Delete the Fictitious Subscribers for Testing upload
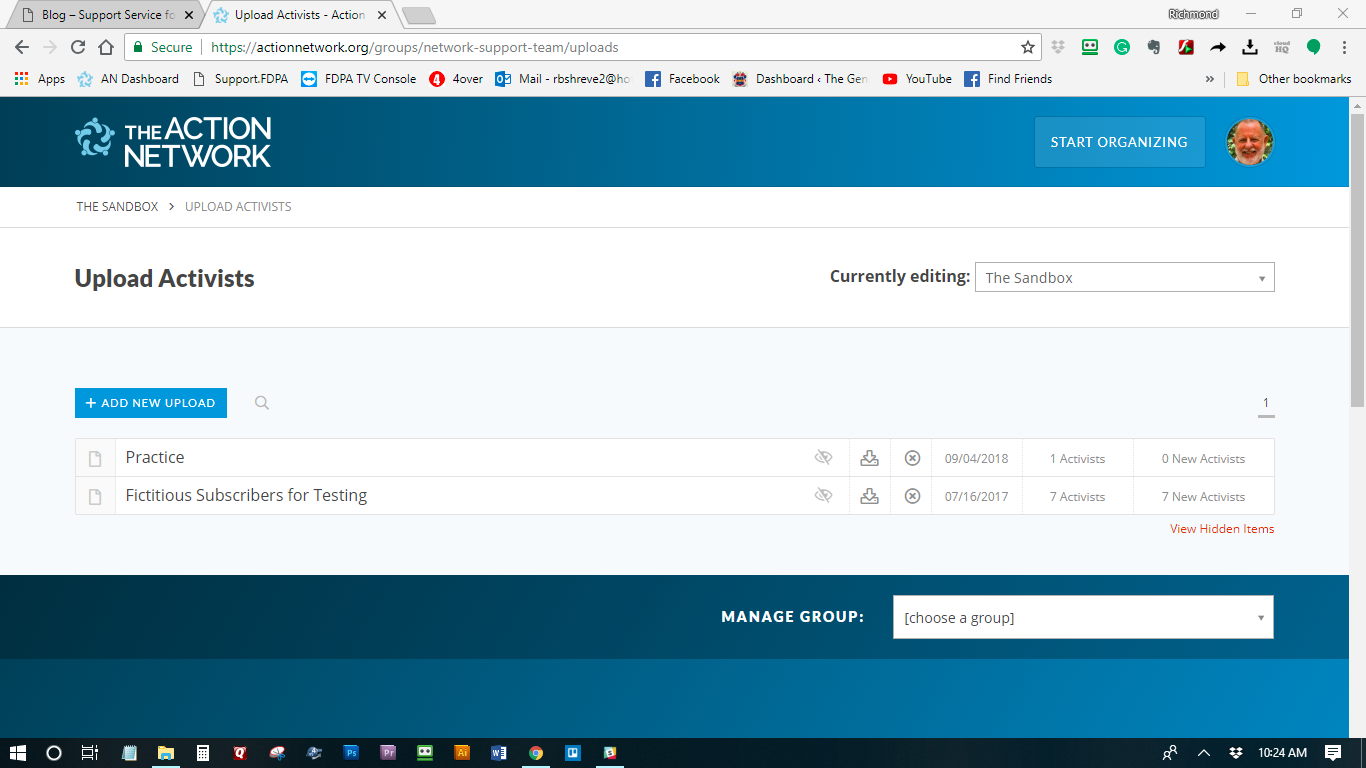Image resolution: width=1366 pixels, height=768 pixels. click(x=912, y=496)
